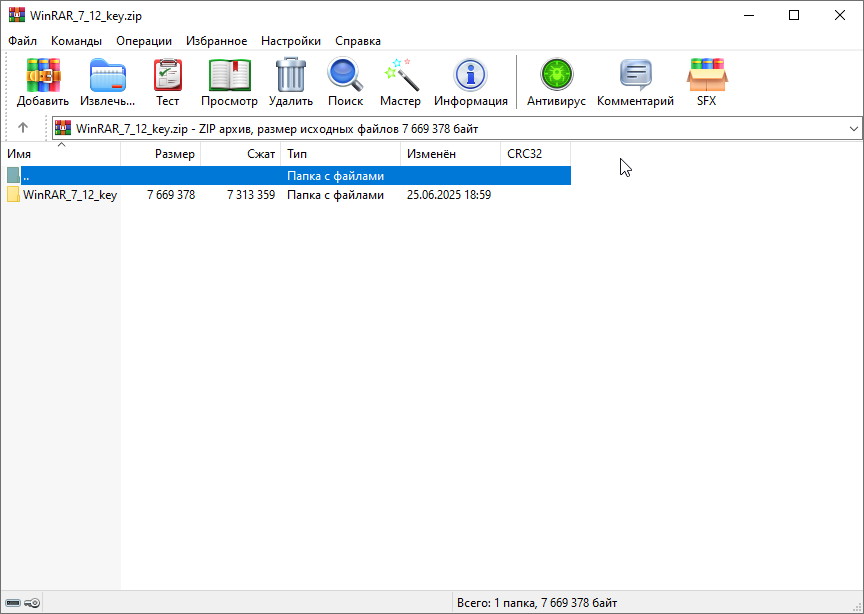Expand the address bar dropdown arrow
The width and height of the screenshot is (864, 614).
(x=854, y=128)
